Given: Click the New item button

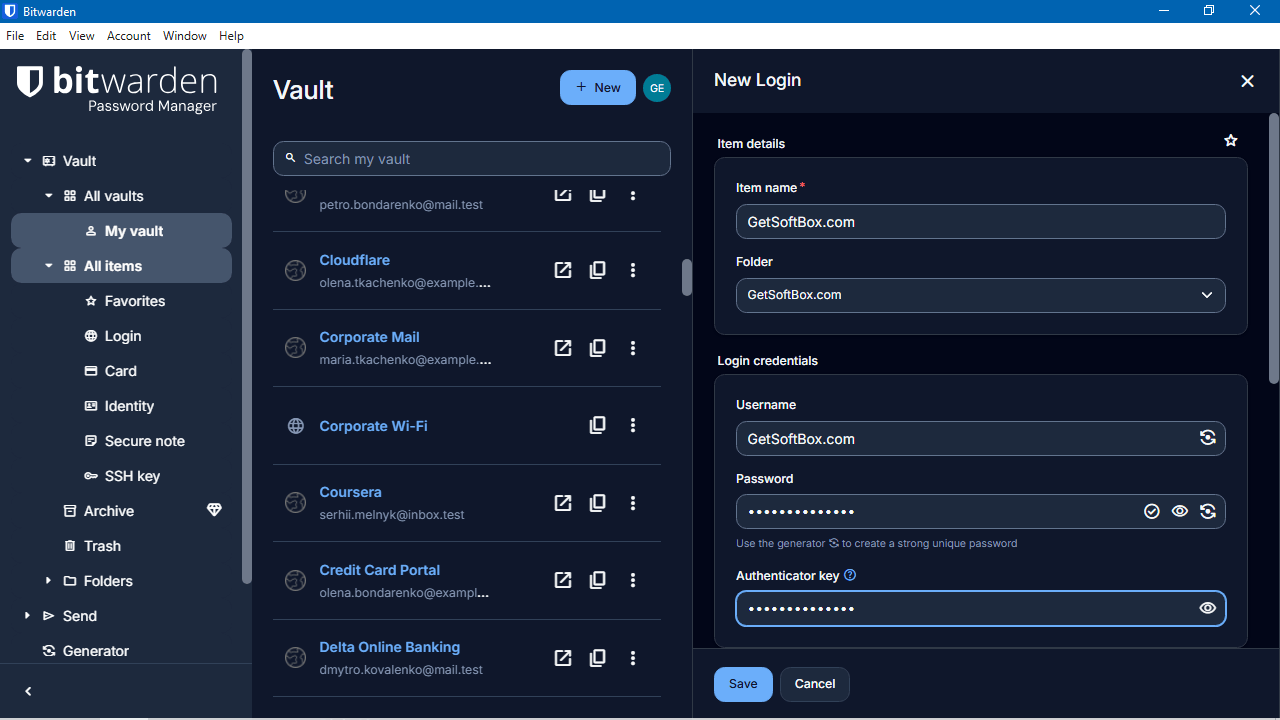Looking at the screenshot, I should point(598,88).
